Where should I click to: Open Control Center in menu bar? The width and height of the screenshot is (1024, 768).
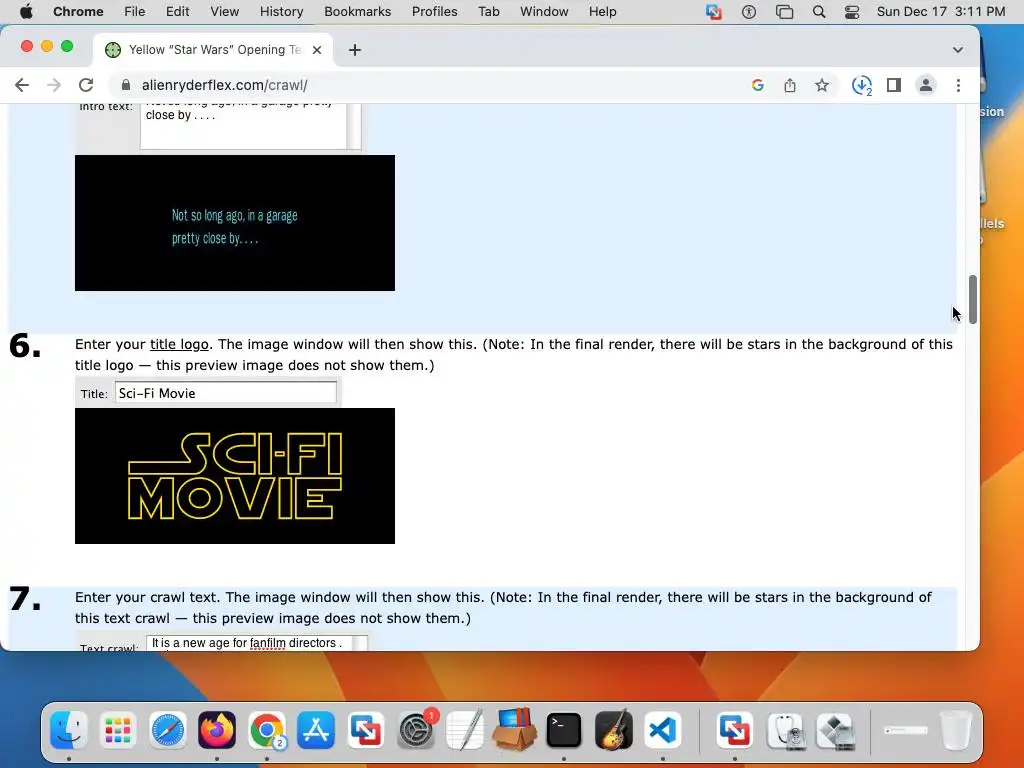852,12
